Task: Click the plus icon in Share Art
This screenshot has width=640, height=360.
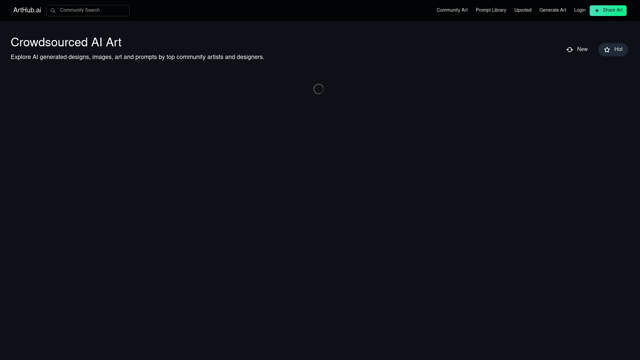Action: pyautogui.click(x=597, y=11)
